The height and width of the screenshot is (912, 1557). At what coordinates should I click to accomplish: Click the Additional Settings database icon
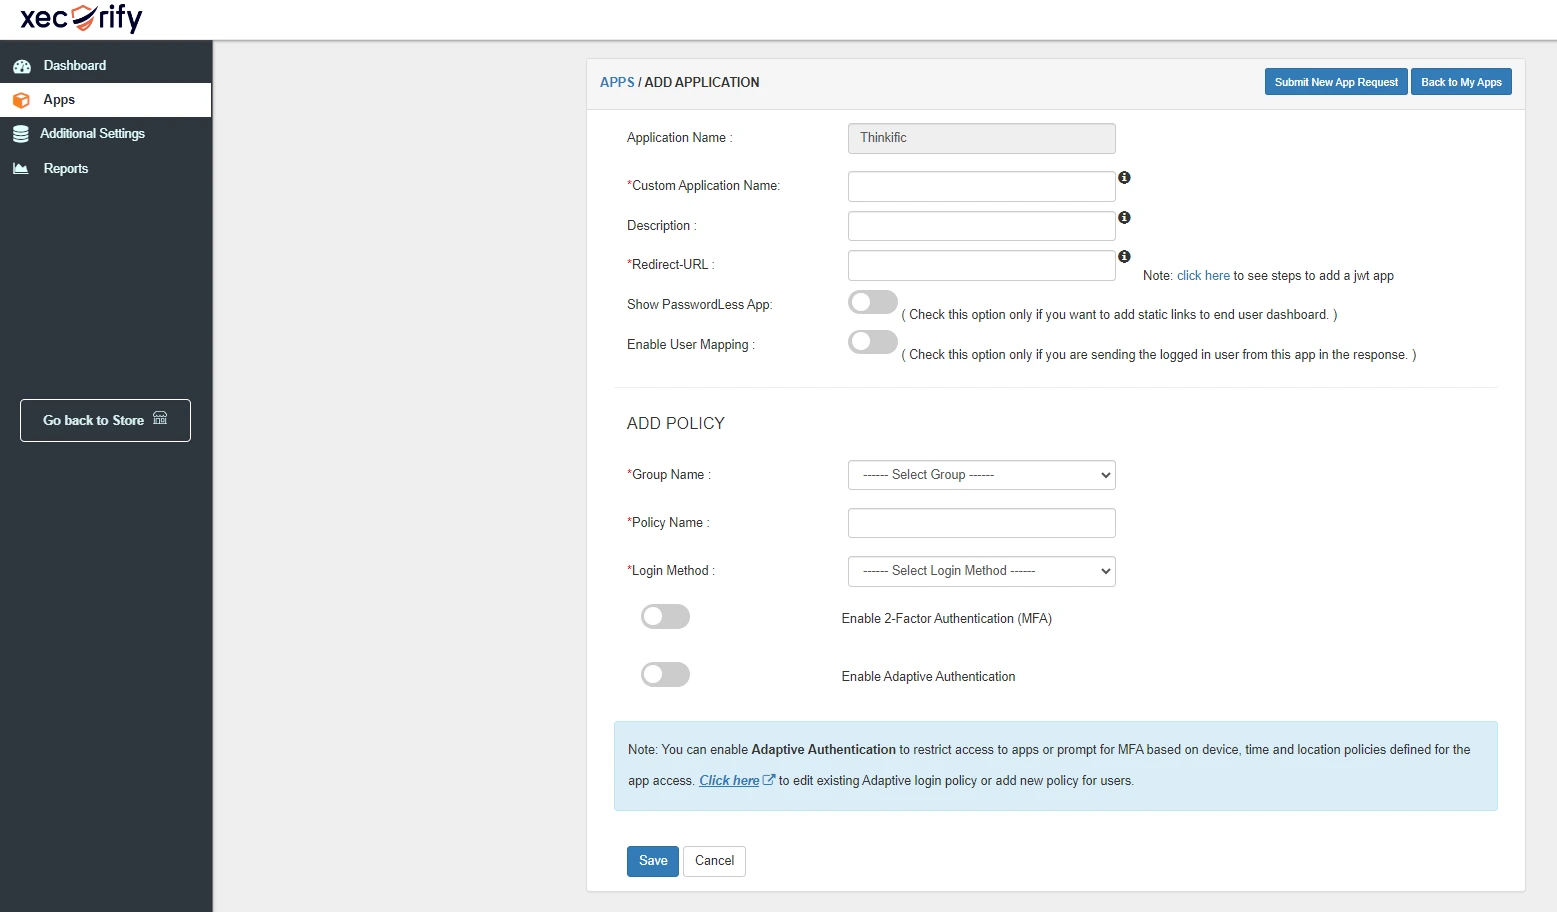22,133
